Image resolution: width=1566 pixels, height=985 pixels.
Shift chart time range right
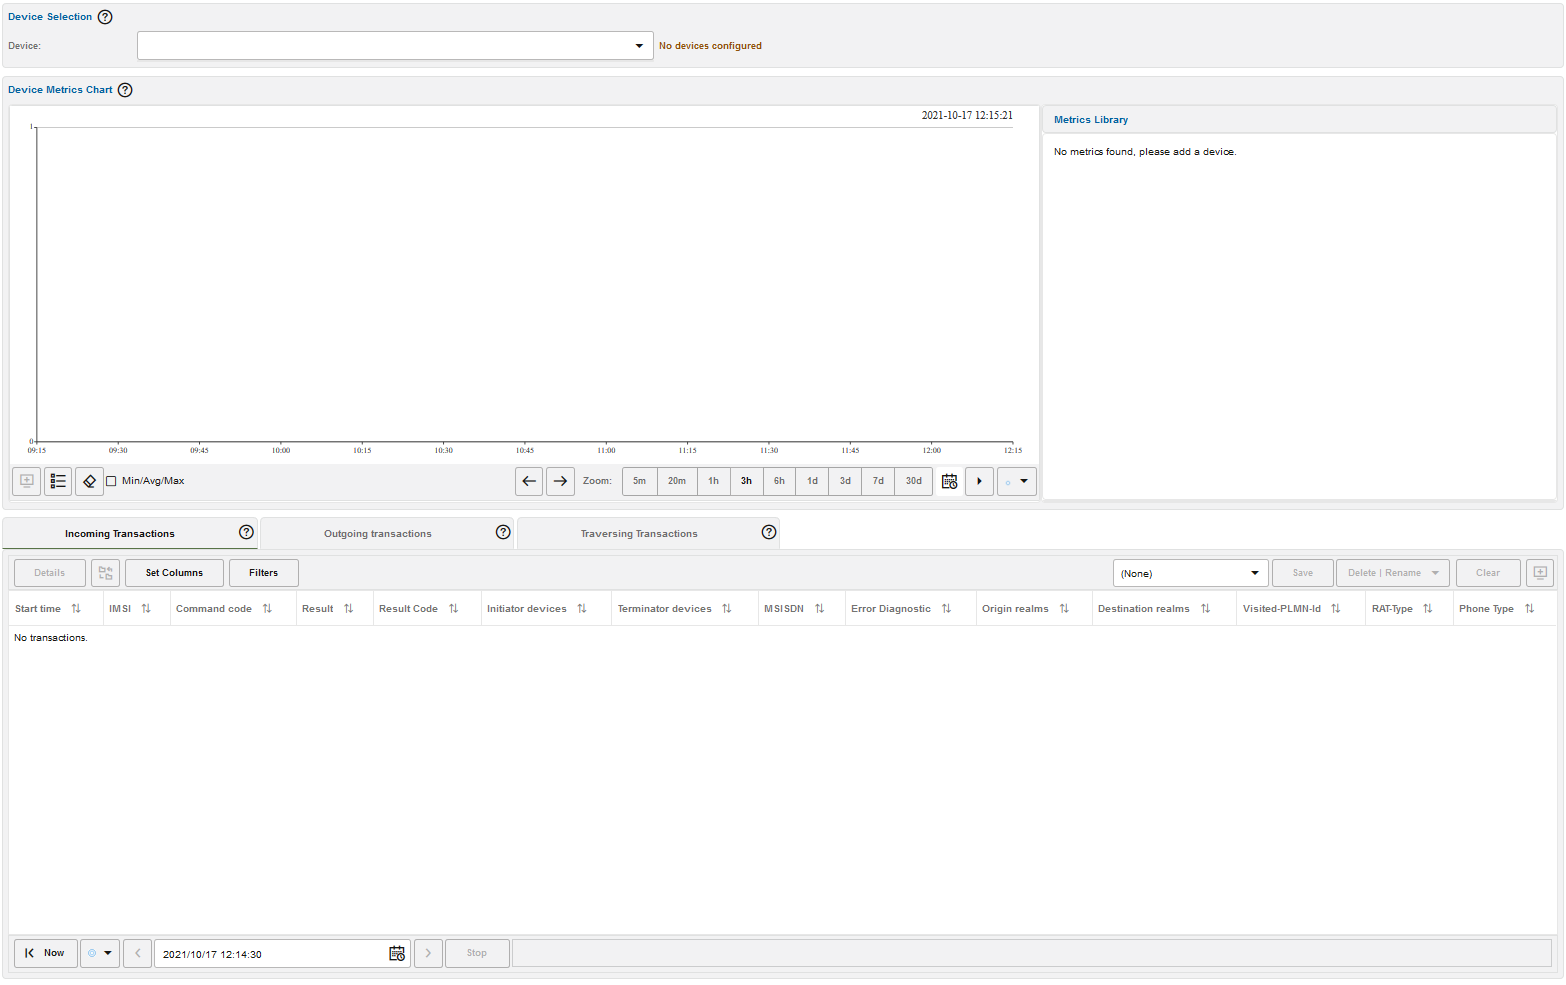(x=560, y=481)
